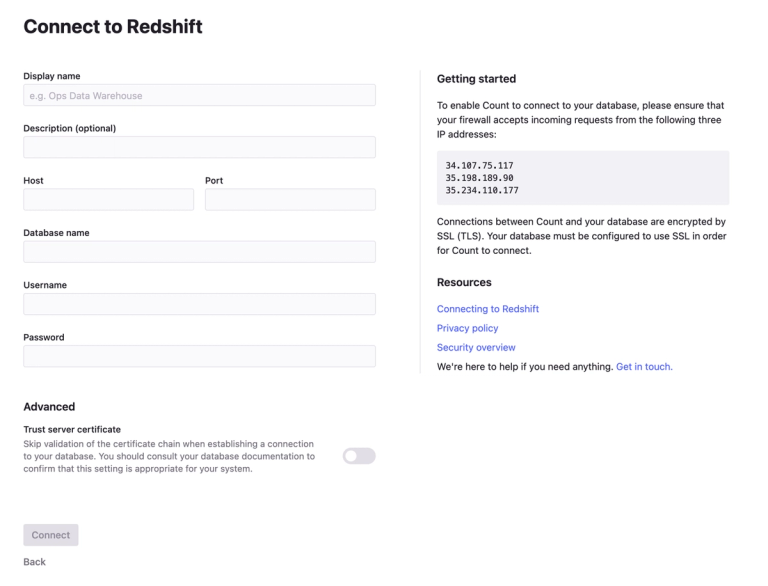This screenshot has width=768, height=586.
Task: Click the Connect button
Action: point(51,535)
